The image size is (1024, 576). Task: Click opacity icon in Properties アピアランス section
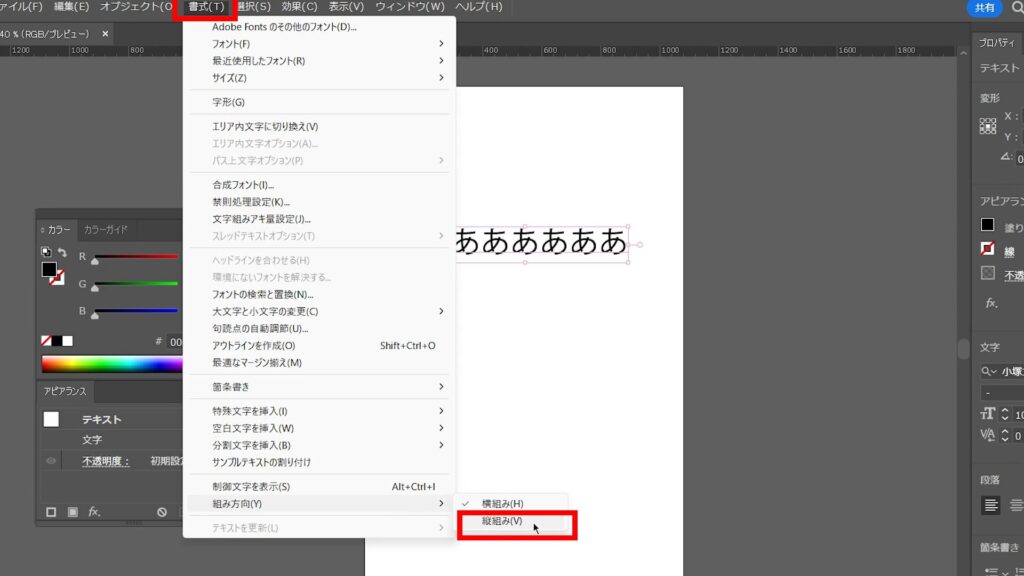987,273
